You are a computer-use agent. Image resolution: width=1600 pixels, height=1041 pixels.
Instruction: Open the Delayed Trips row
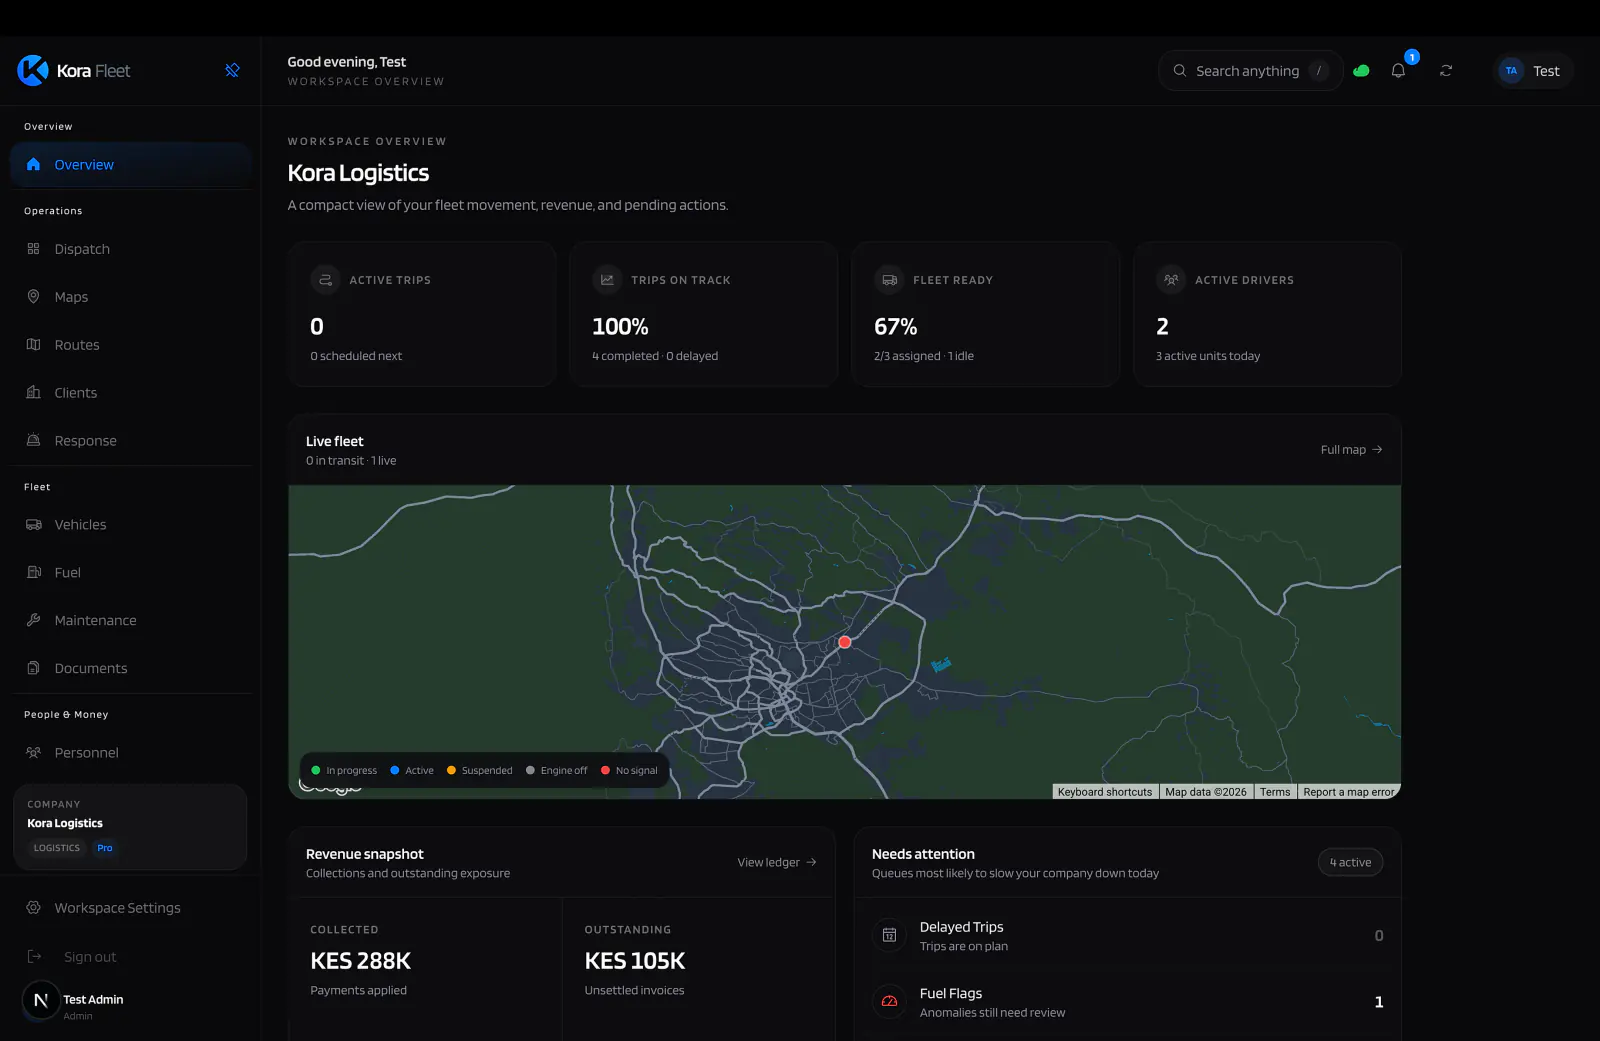coord(1127,936)
